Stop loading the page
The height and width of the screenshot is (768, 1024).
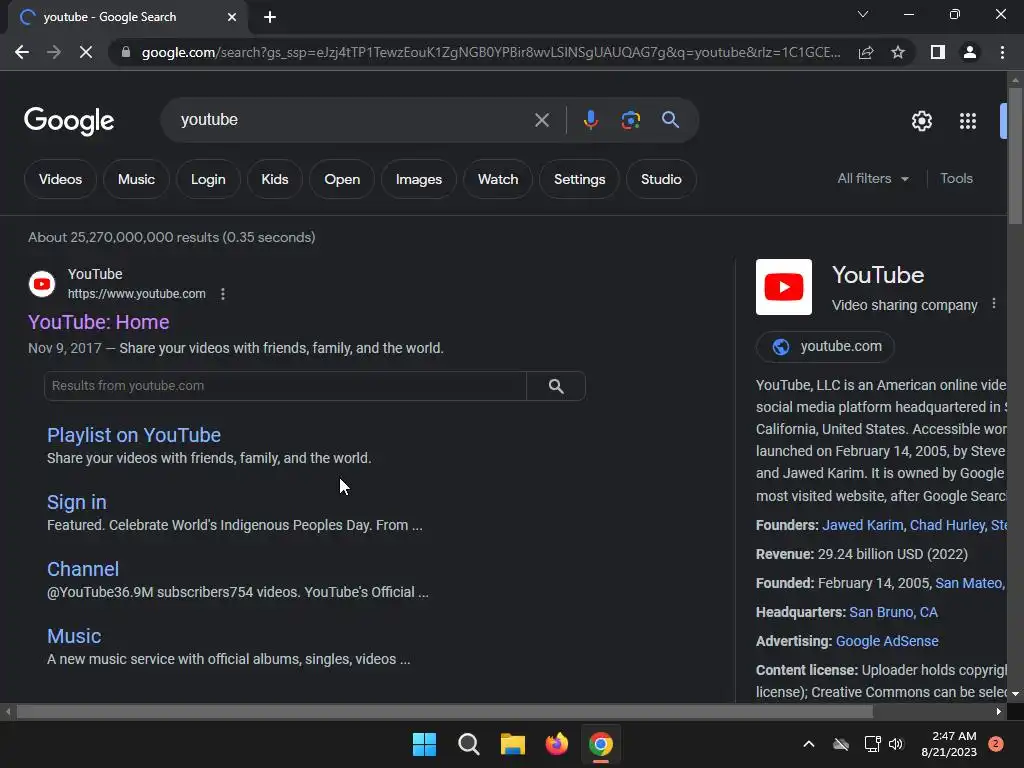[x=86, y=52]
